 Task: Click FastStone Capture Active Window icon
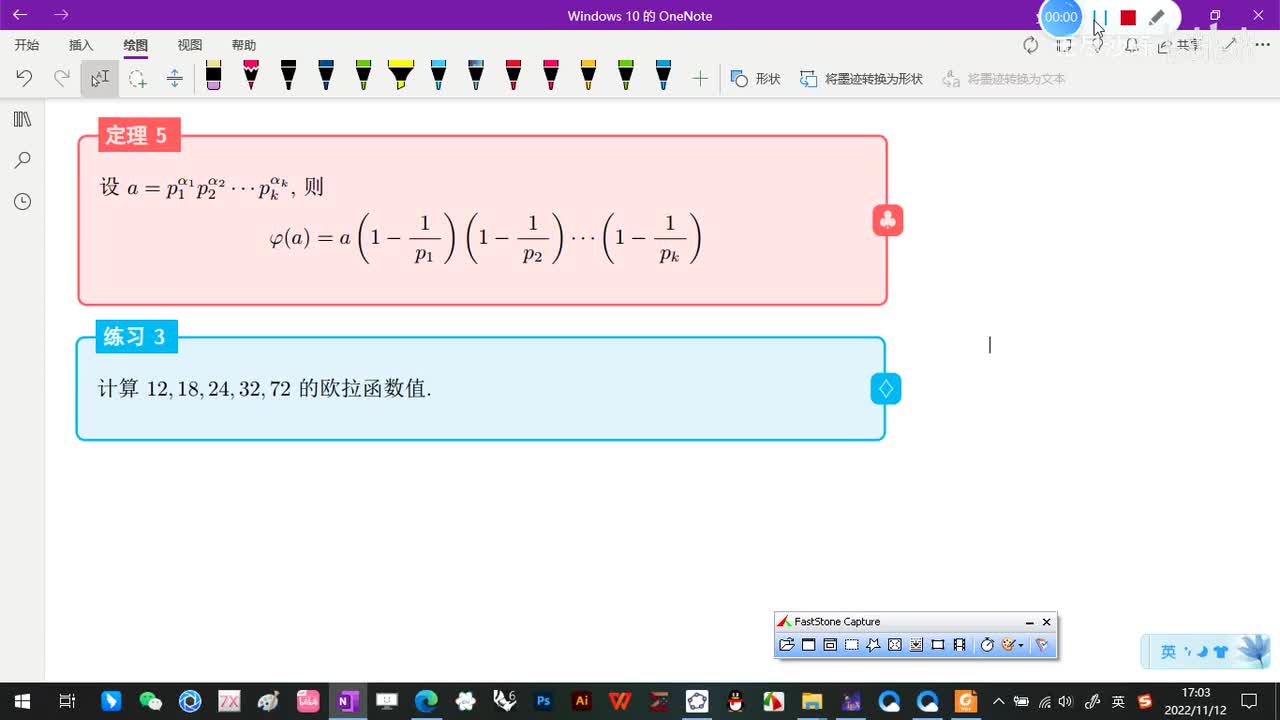click(x=808, y=645)
